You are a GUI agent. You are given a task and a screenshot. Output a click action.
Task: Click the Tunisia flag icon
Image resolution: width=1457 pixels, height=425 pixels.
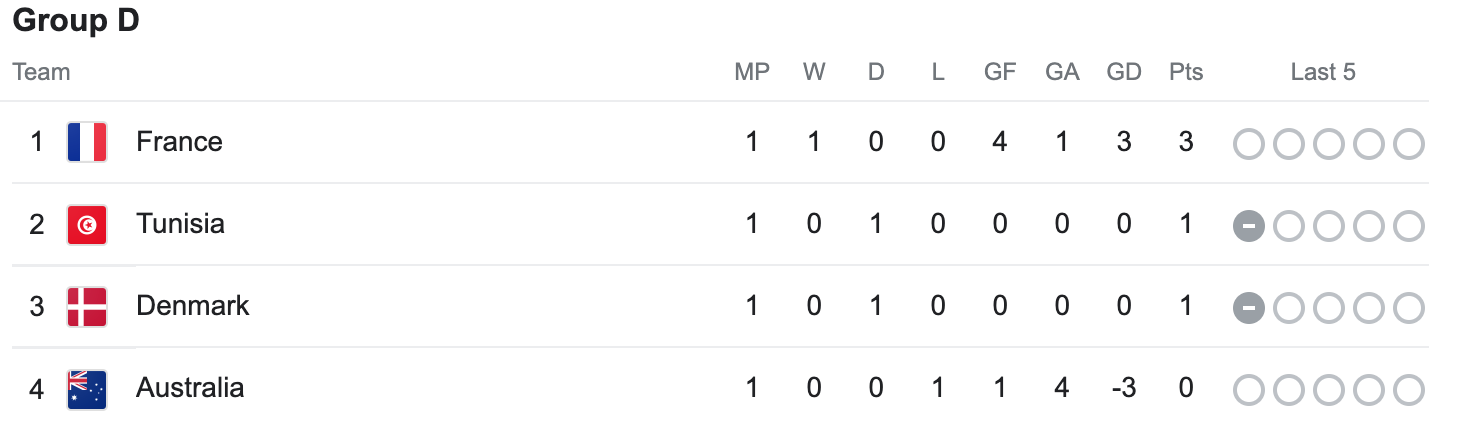click(87, 224)
